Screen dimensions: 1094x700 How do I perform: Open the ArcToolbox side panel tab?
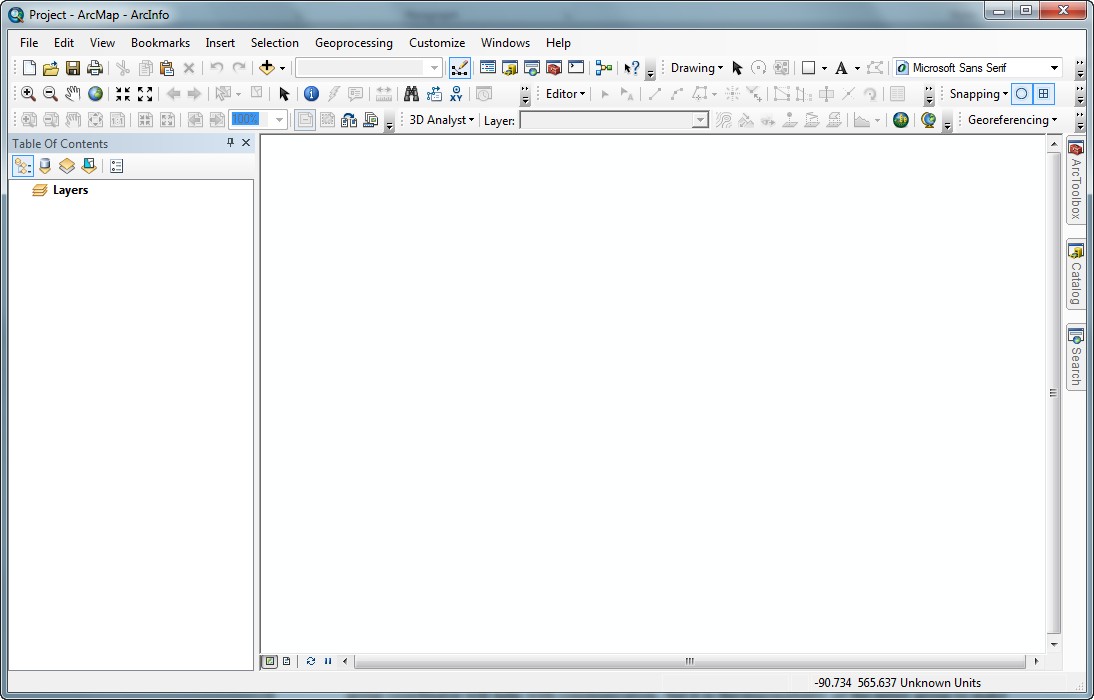[x=1076, y=182]
